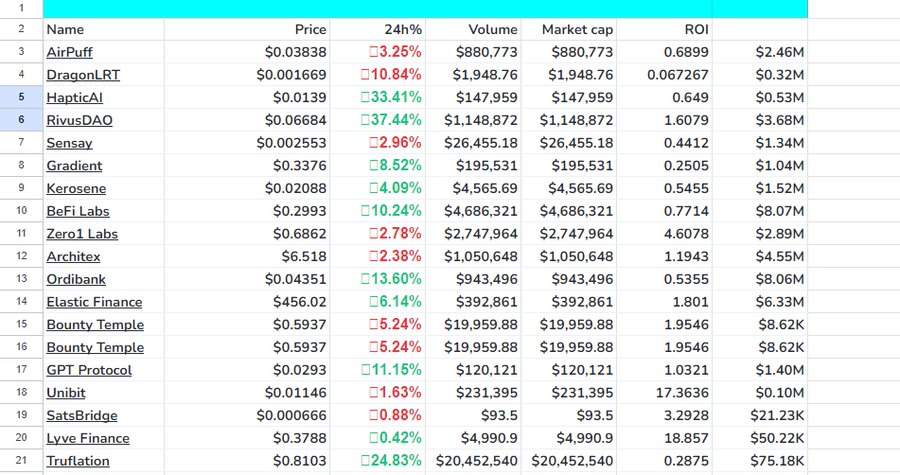Select Zero1 Labs ROI 4.6078
Image resolution: width=900 pixels, height=475 pixels.
pyautogui.click(x=664, y=233)
